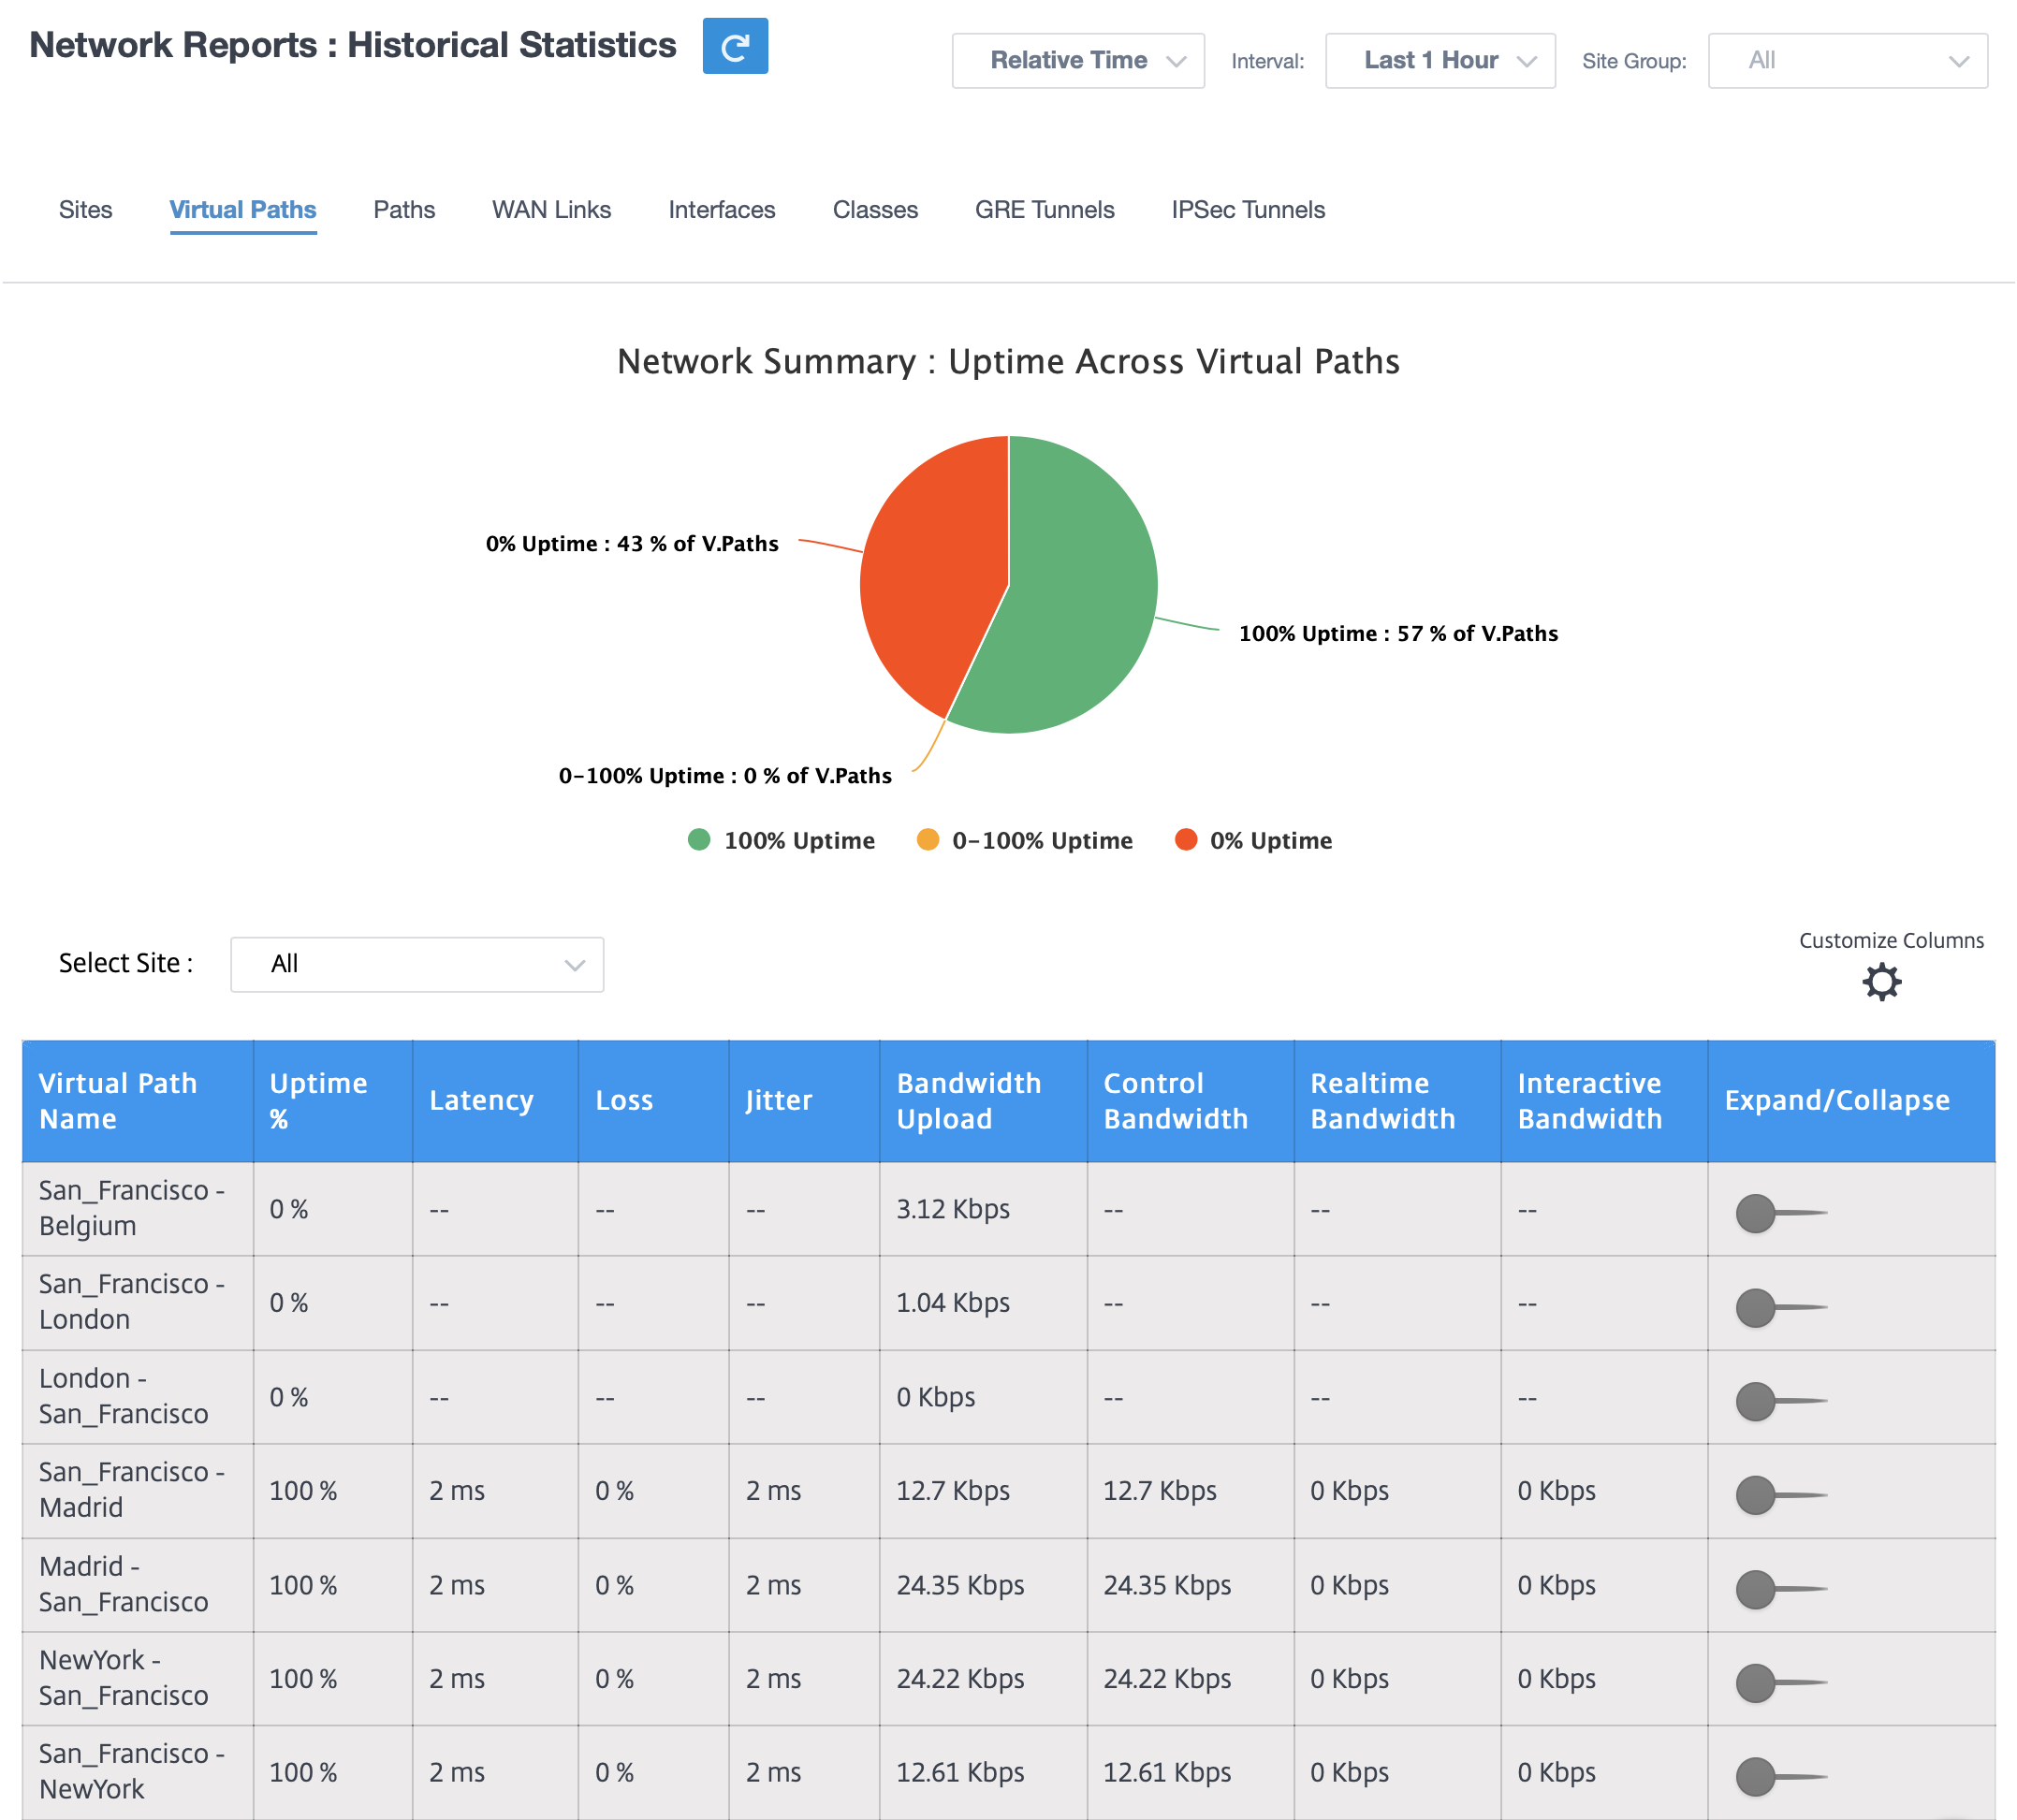Open the Relative Time dropdown
2017x1820 pixels.
pos(1077,61)
